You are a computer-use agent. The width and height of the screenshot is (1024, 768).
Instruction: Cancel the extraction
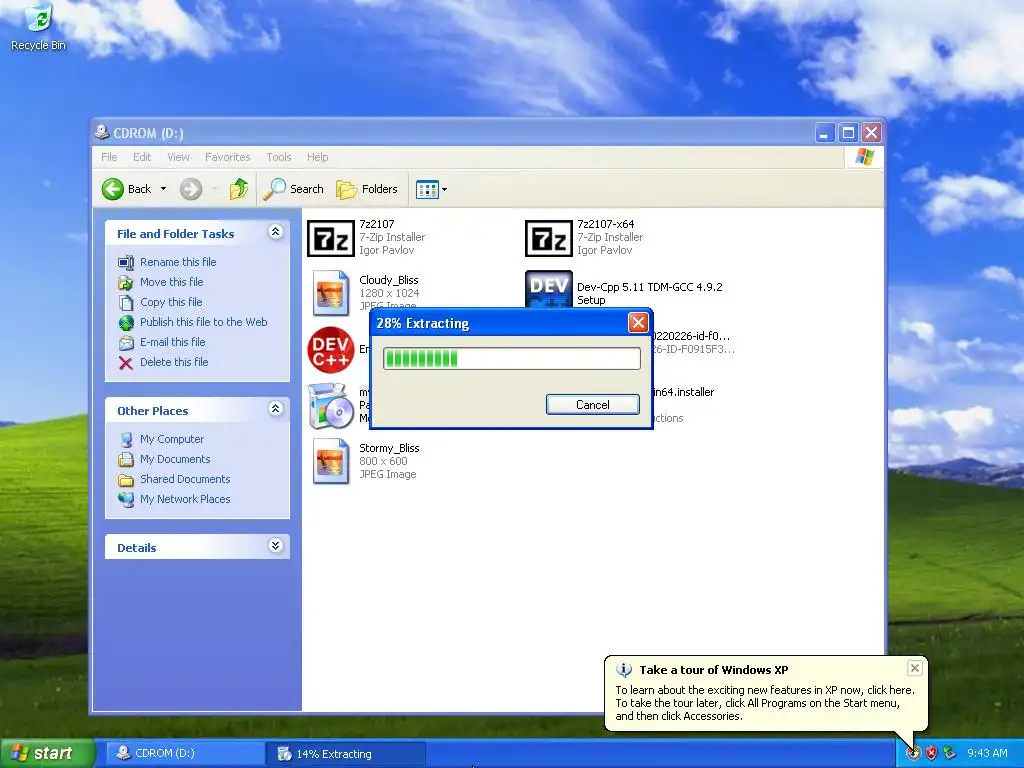click(x=592, y=405)
